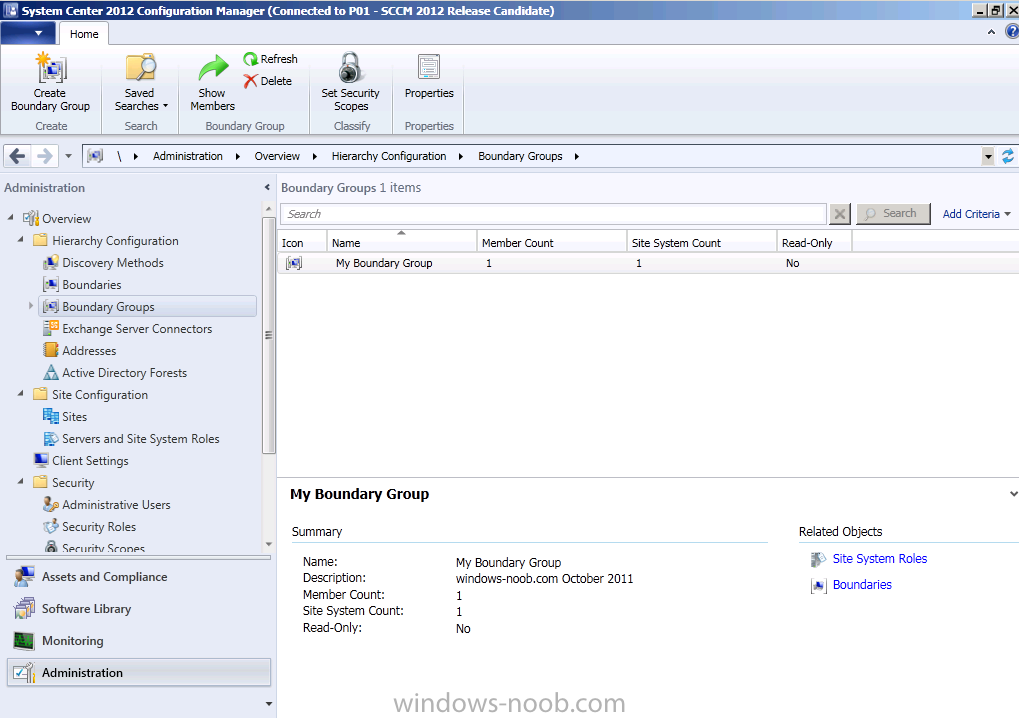Open the application menu dropdown in the ribbon
This screenshot has width=1019, height=718.
(x=28, y=33)
